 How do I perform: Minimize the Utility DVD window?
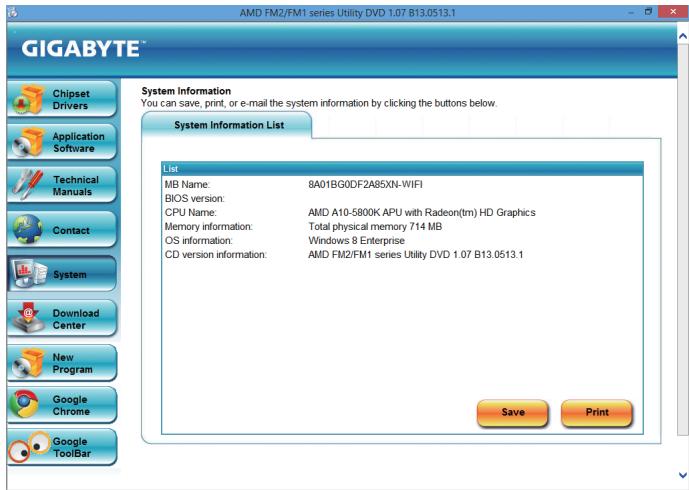coord(631,12)
